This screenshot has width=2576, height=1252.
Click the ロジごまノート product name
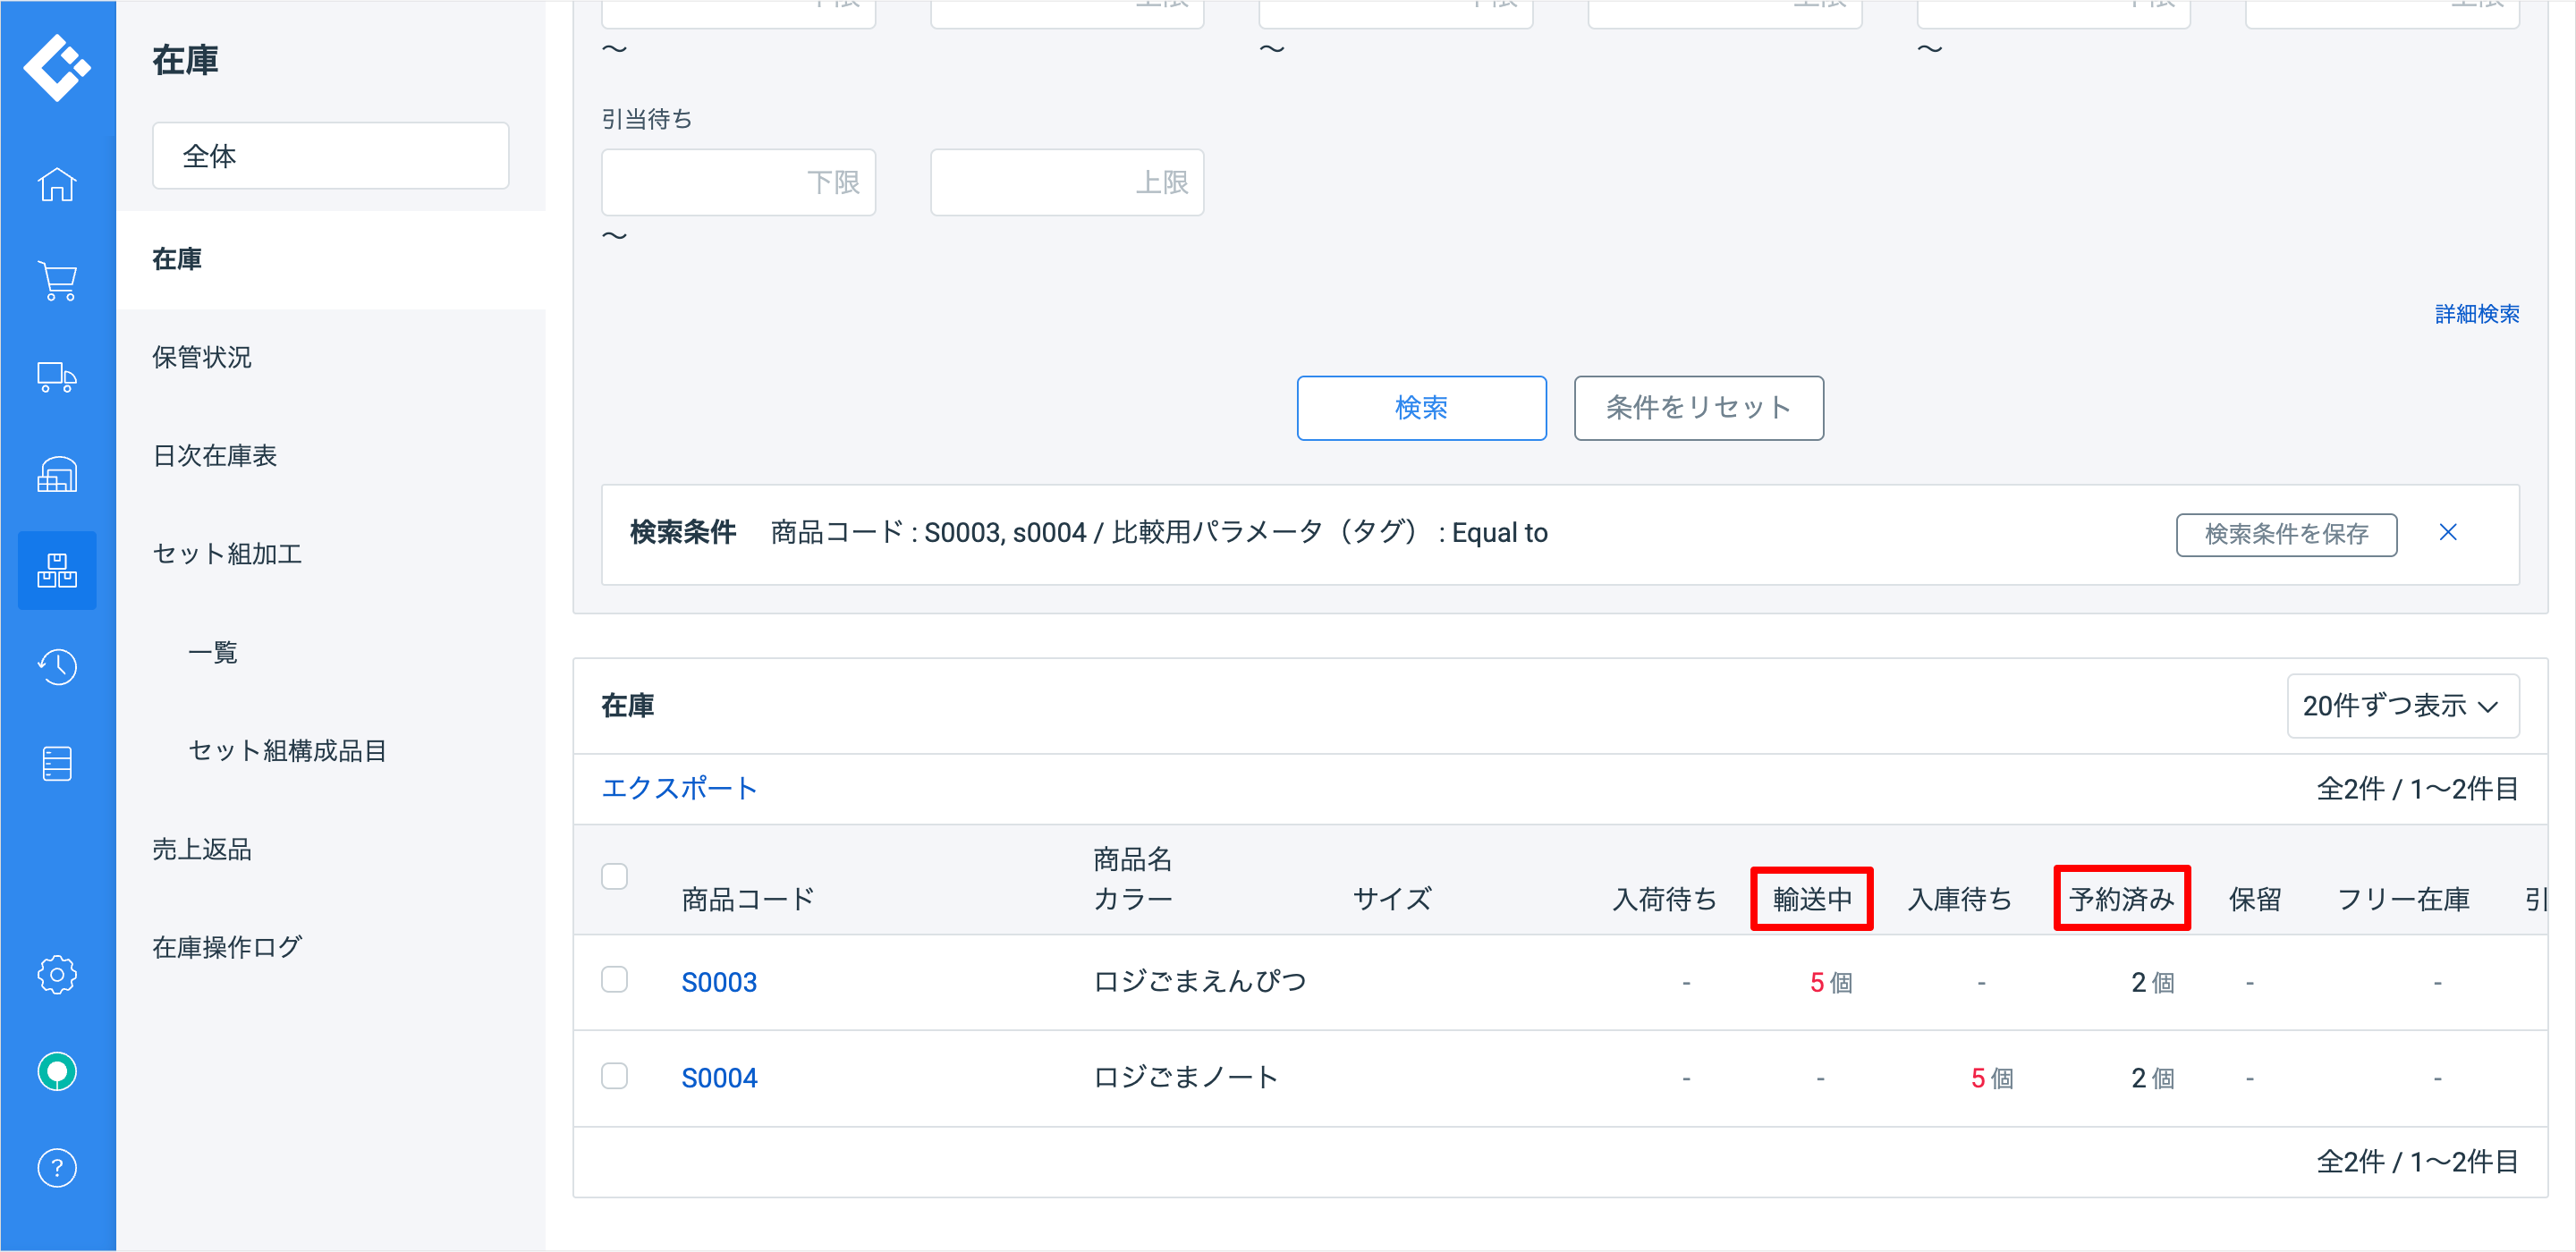pos(1186,1078)
